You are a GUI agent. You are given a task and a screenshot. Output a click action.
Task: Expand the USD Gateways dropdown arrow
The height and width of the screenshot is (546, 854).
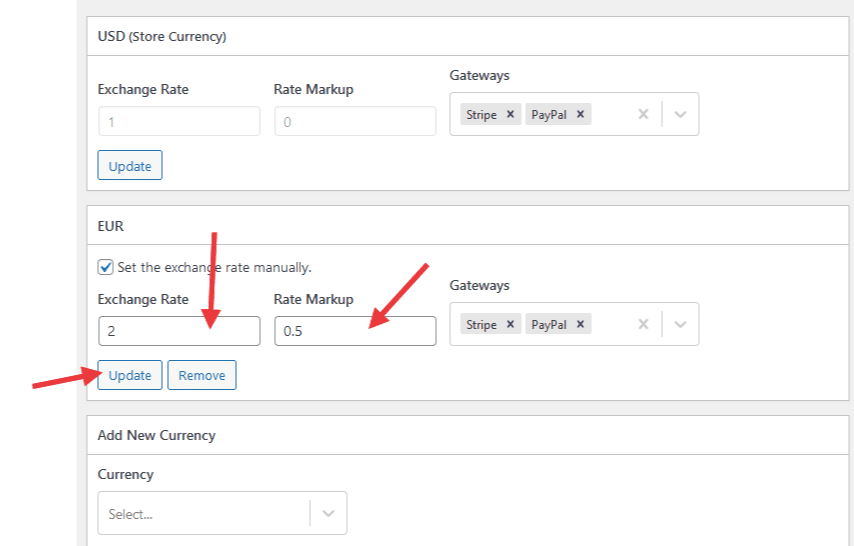[x=680, y=114]
